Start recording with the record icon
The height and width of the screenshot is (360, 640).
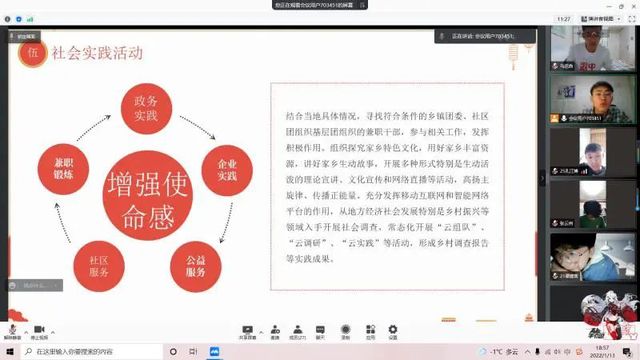point(345,332)
